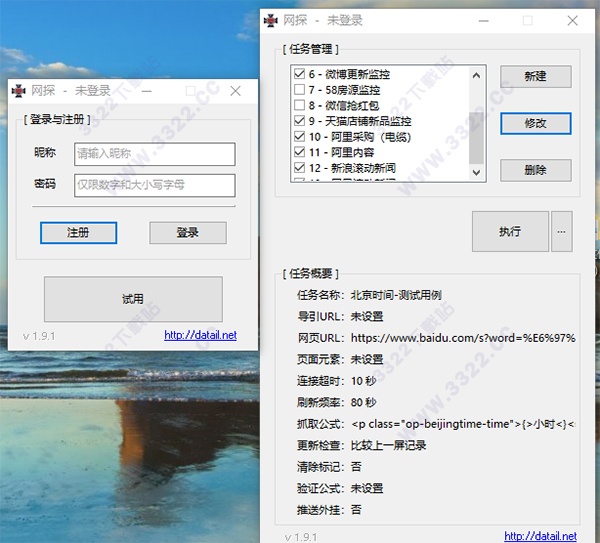Click v 1.9.1 version text in task window
Image resolution: width=600 pixels, height=543 pixels.
(301, 537)
